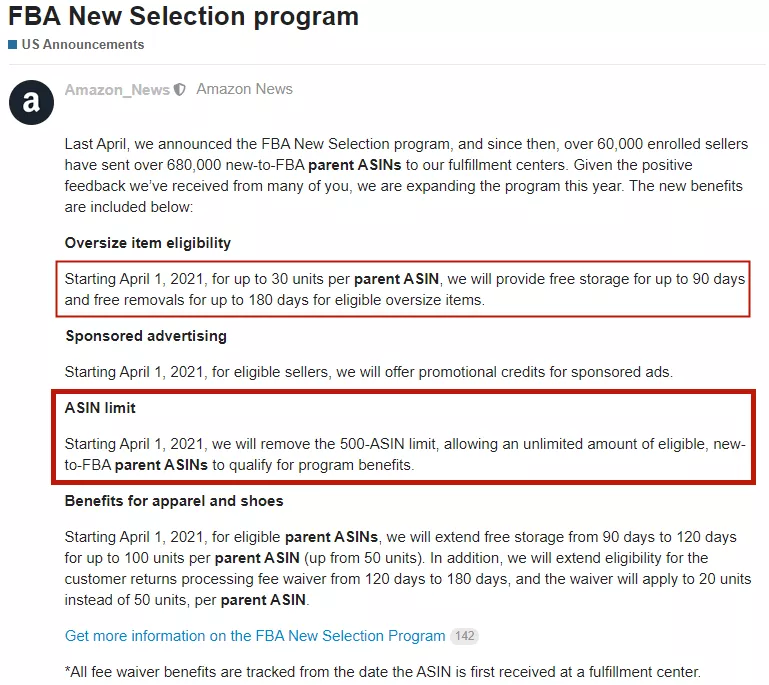Click the 'Sponsored advertising' heading
The height and width of the screenshot is (685, 769).
pos(146,336)
